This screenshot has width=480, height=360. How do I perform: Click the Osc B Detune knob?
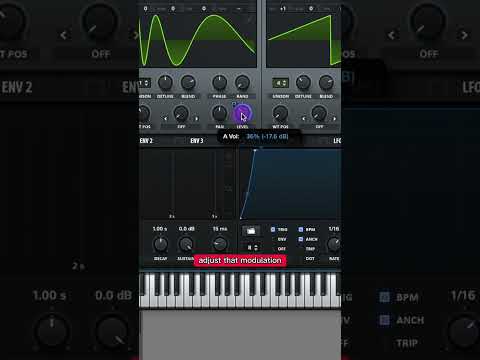(303, 82)
